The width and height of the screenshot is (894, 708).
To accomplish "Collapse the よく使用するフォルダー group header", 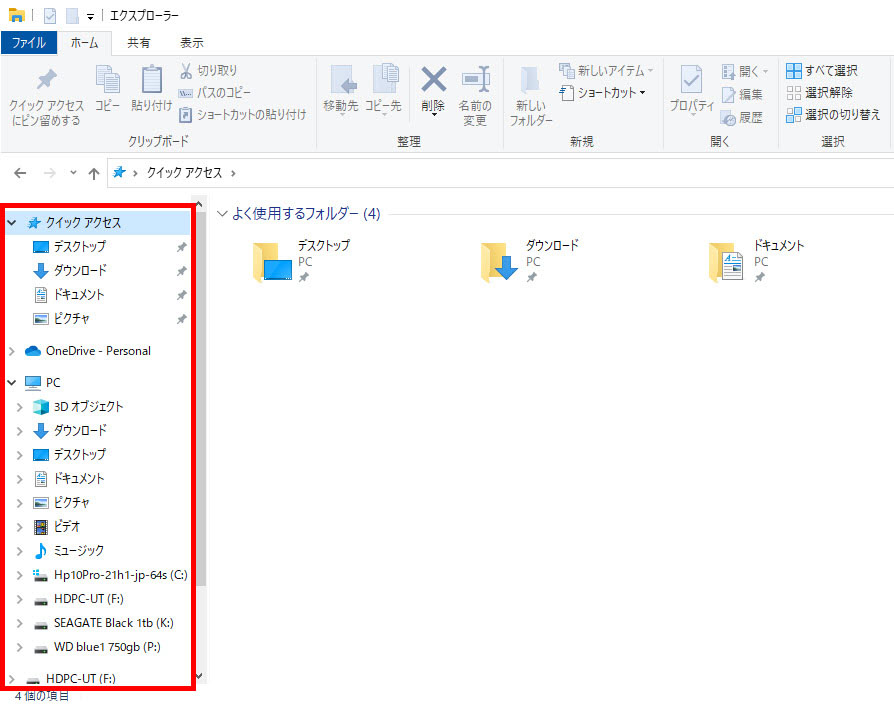I will [x=222, y=214].
